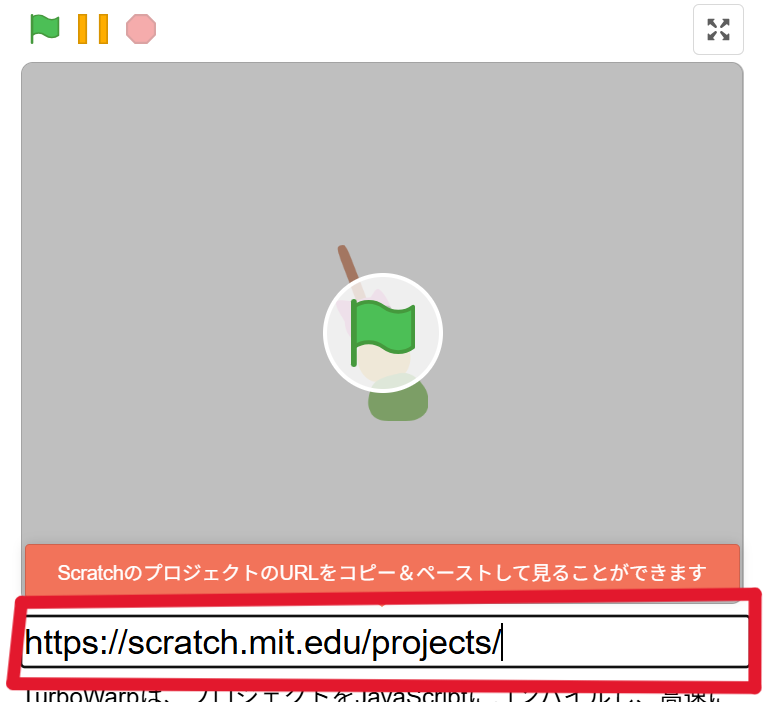
Task: Click the white ring around the center flag
Action: tap(382, 279)
